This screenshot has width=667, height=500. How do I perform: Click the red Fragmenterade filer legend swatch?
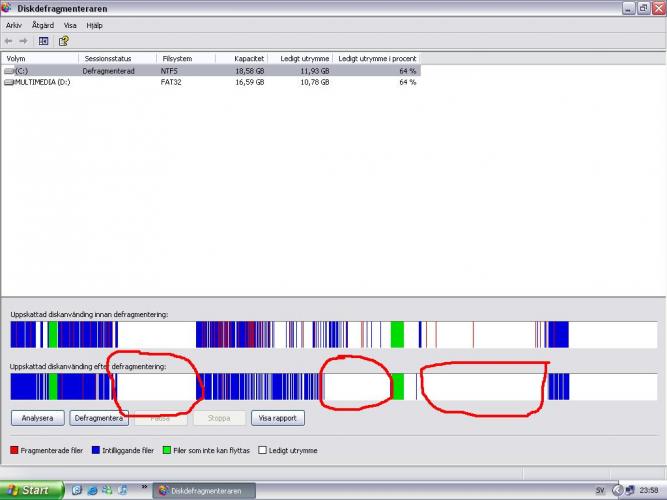coord(14,451)
